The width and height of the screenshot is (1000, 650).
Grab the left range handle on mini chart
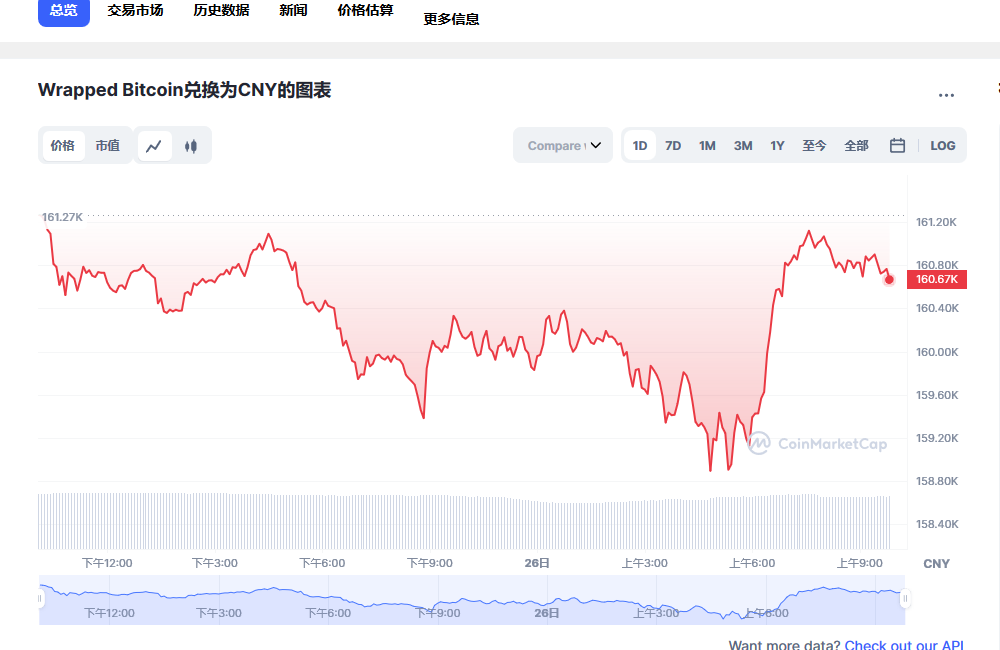[x=40, y=599]
